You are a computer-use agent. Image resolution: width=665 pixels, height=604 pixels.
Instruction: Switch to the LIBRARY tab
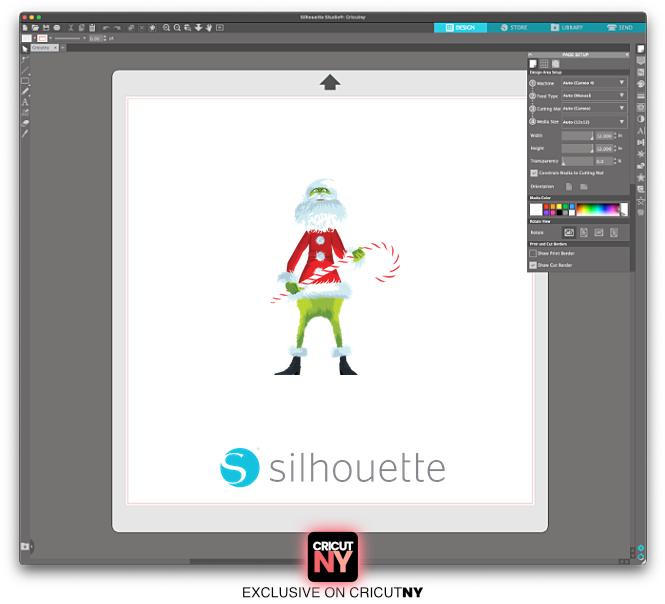pyautogui.click(x=567, y=28)
